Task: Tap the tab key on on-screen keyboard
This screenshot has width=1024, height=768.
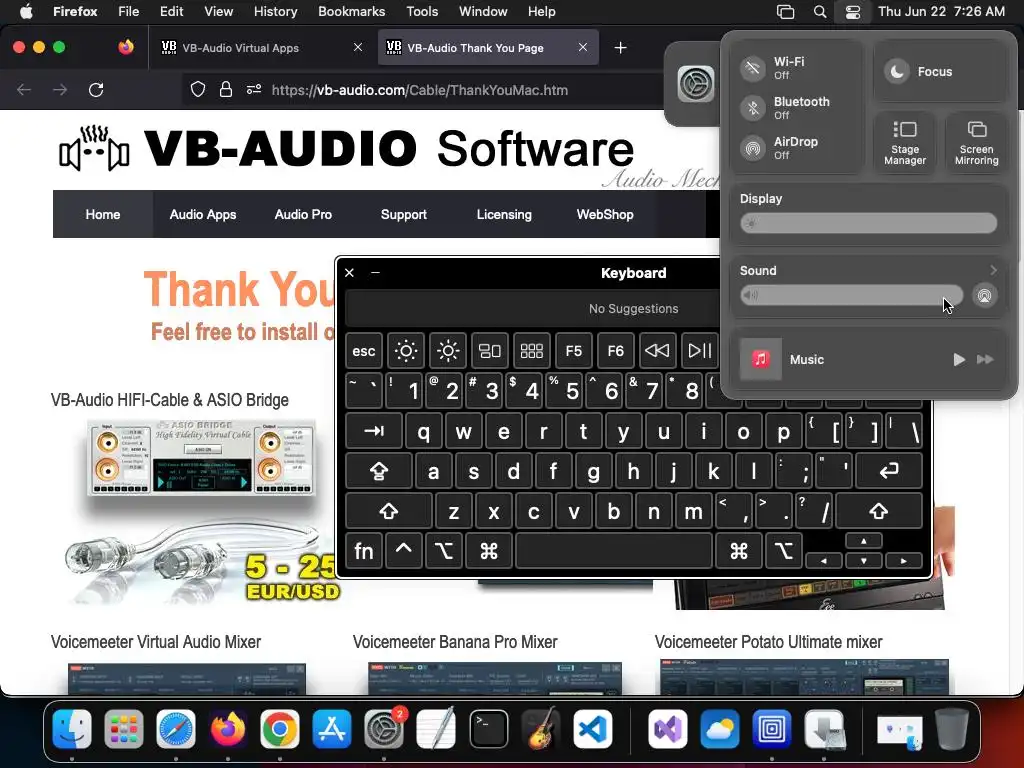Action: [374, 431]
